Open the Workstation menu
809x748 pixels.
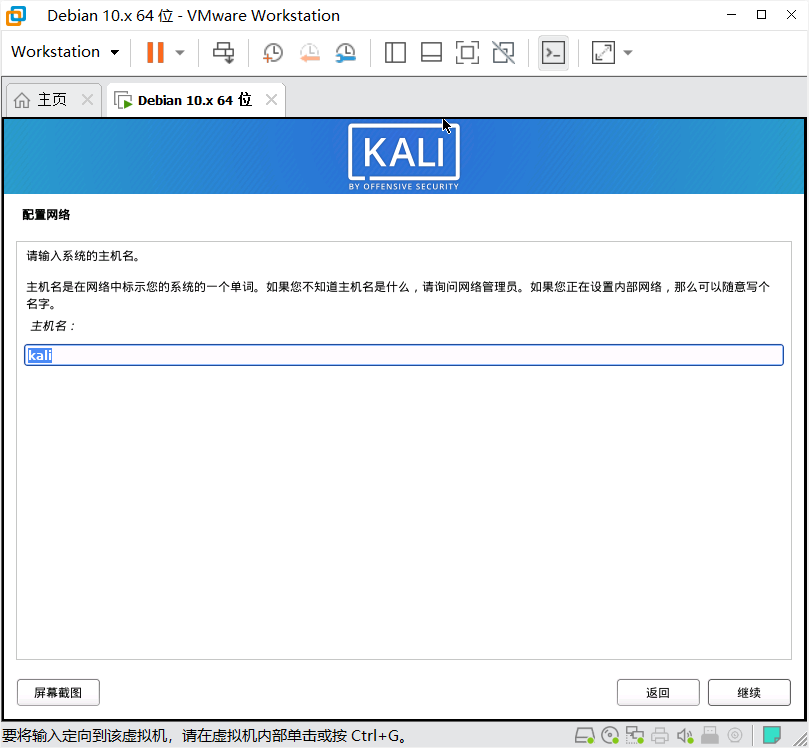[x=65, y=52]
